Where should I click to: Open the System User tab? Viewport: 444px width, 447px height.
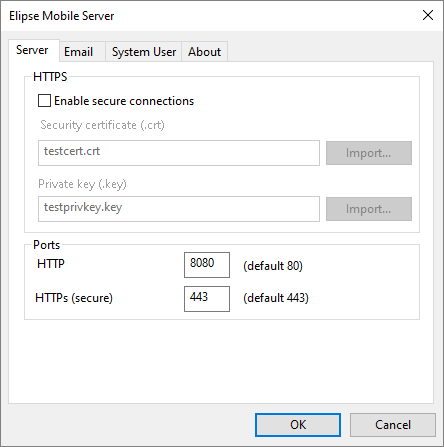pyautogui.click(x=144, y=52)
